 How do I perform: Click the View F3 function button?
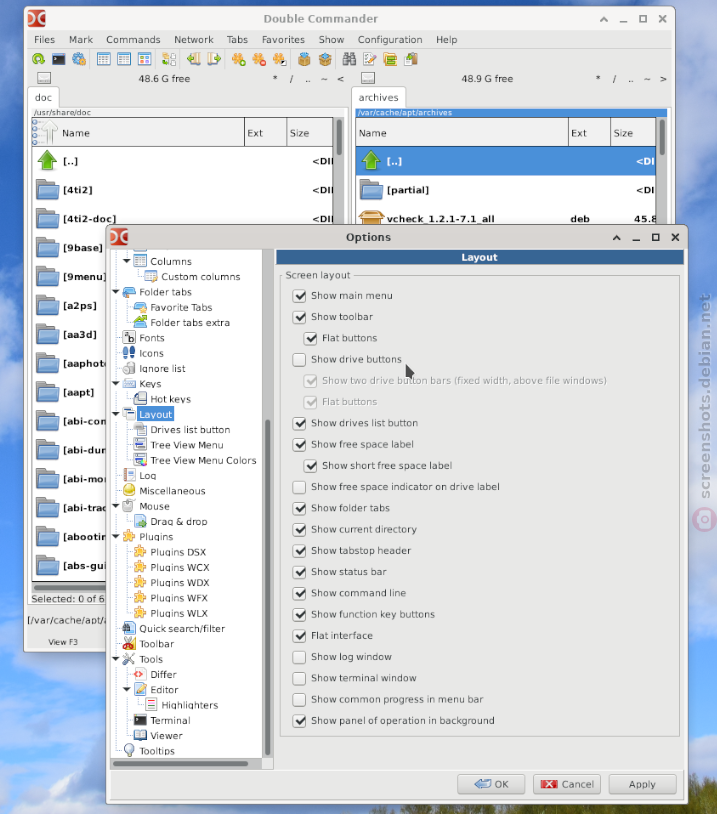click(x=63, y=642)
